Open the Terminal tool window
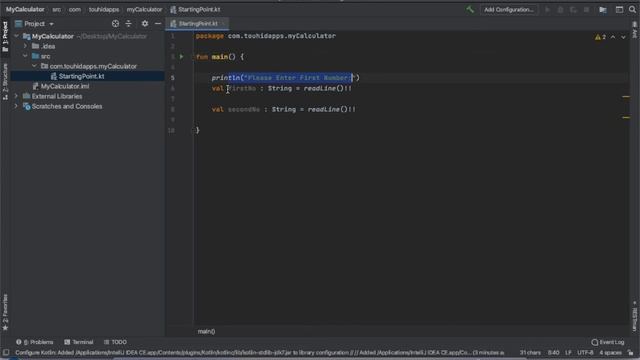 click(x=79, y=342)
